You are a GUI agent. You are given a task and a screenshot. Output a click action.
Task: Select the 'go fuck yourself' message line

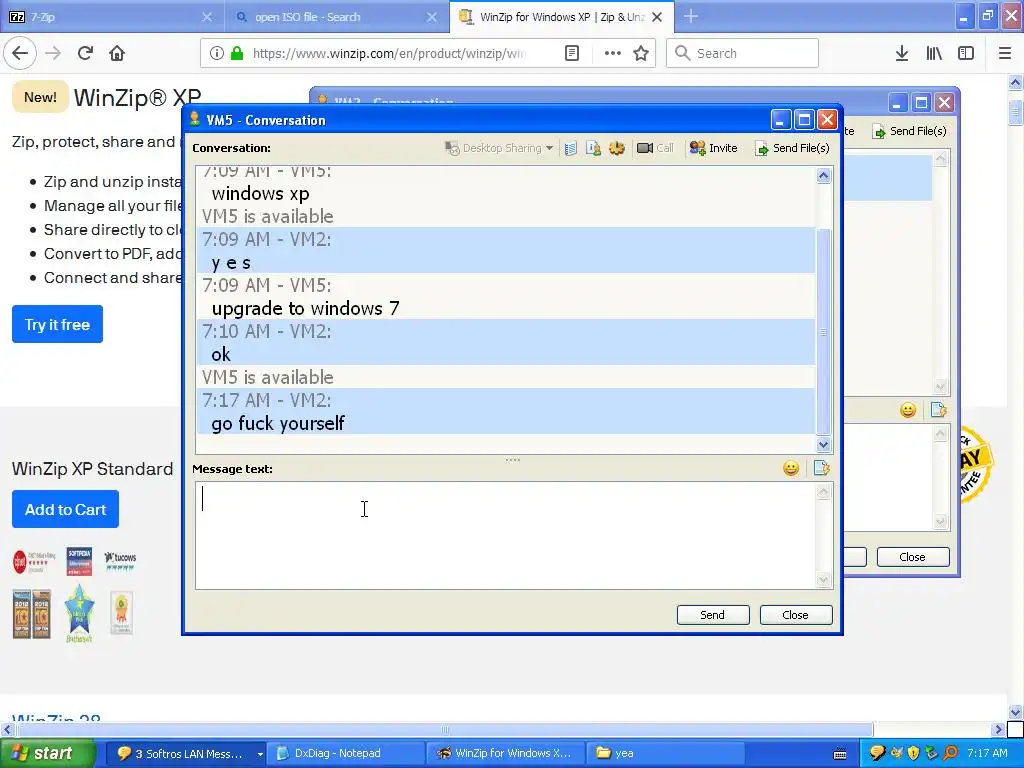(278, 423)
